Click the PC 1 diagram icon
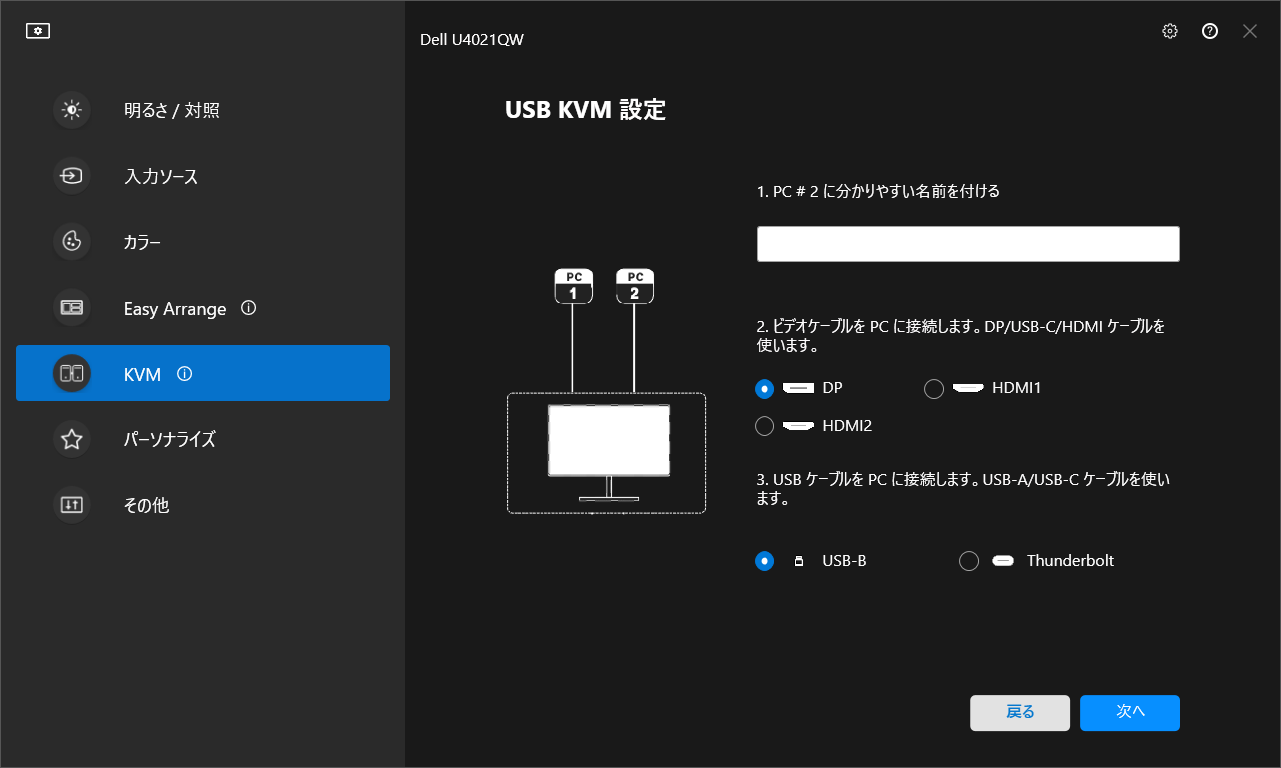The height and width of the screenshot is (768, 1281). 573,286
